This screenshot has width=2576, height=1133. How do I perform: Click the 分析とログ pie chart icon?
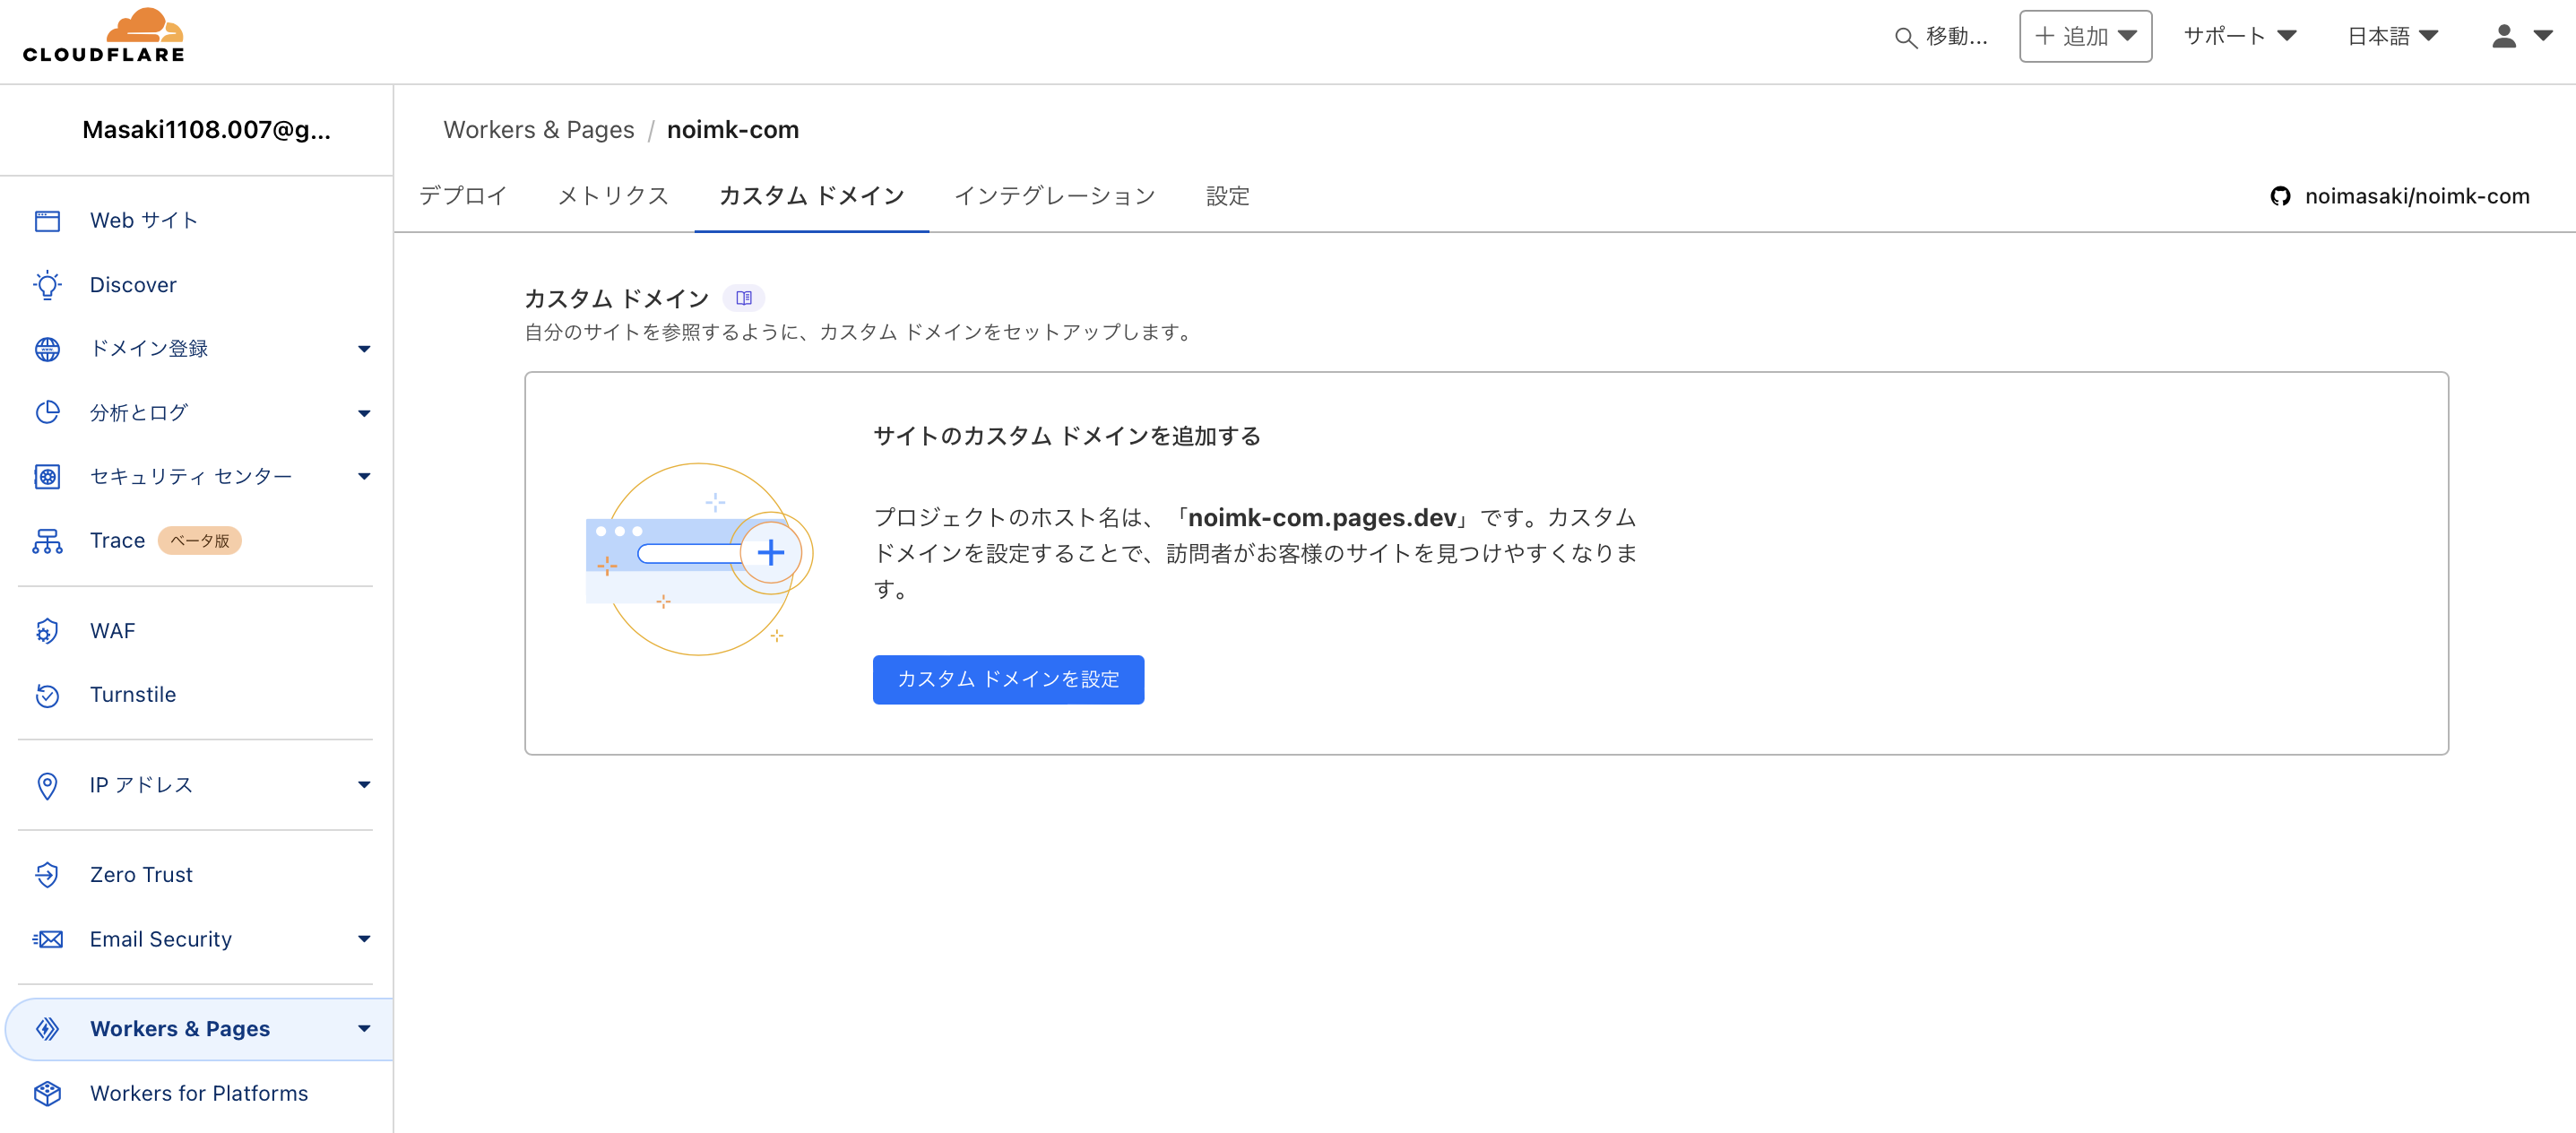coord(47,412)
